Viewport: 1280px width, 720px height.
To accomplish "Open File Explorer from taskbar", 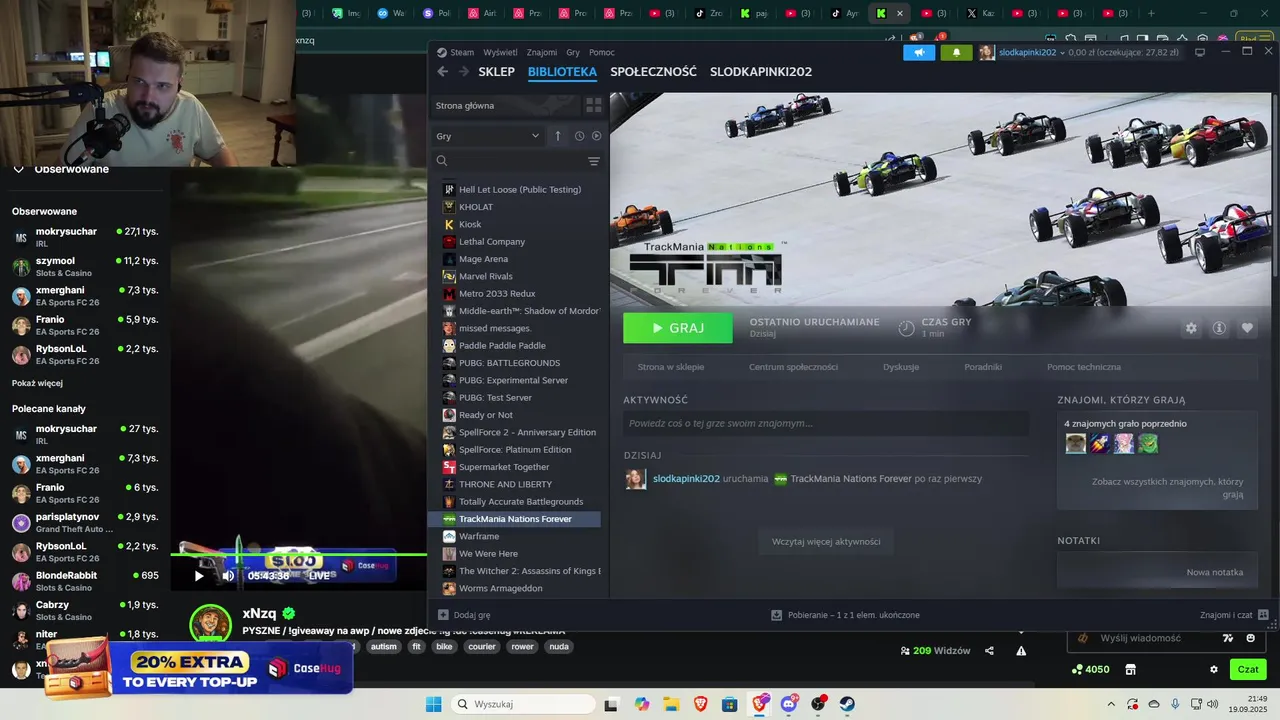I will tap(671, 704).
